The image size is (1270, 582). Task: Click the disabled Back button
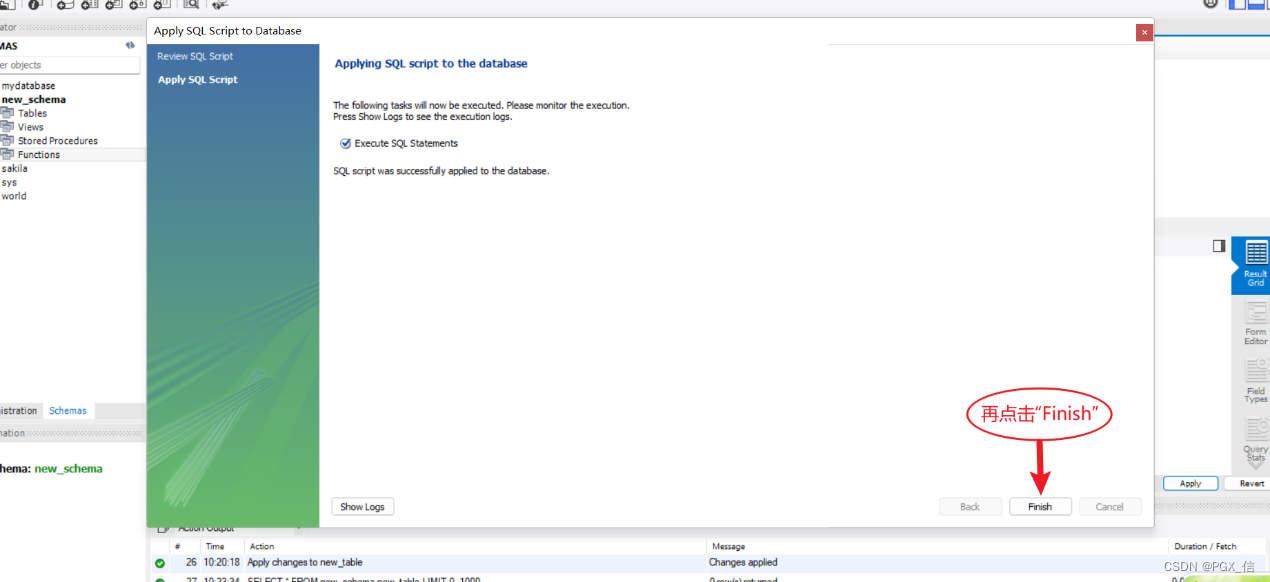pyautogui.click(x=970, y=507)
